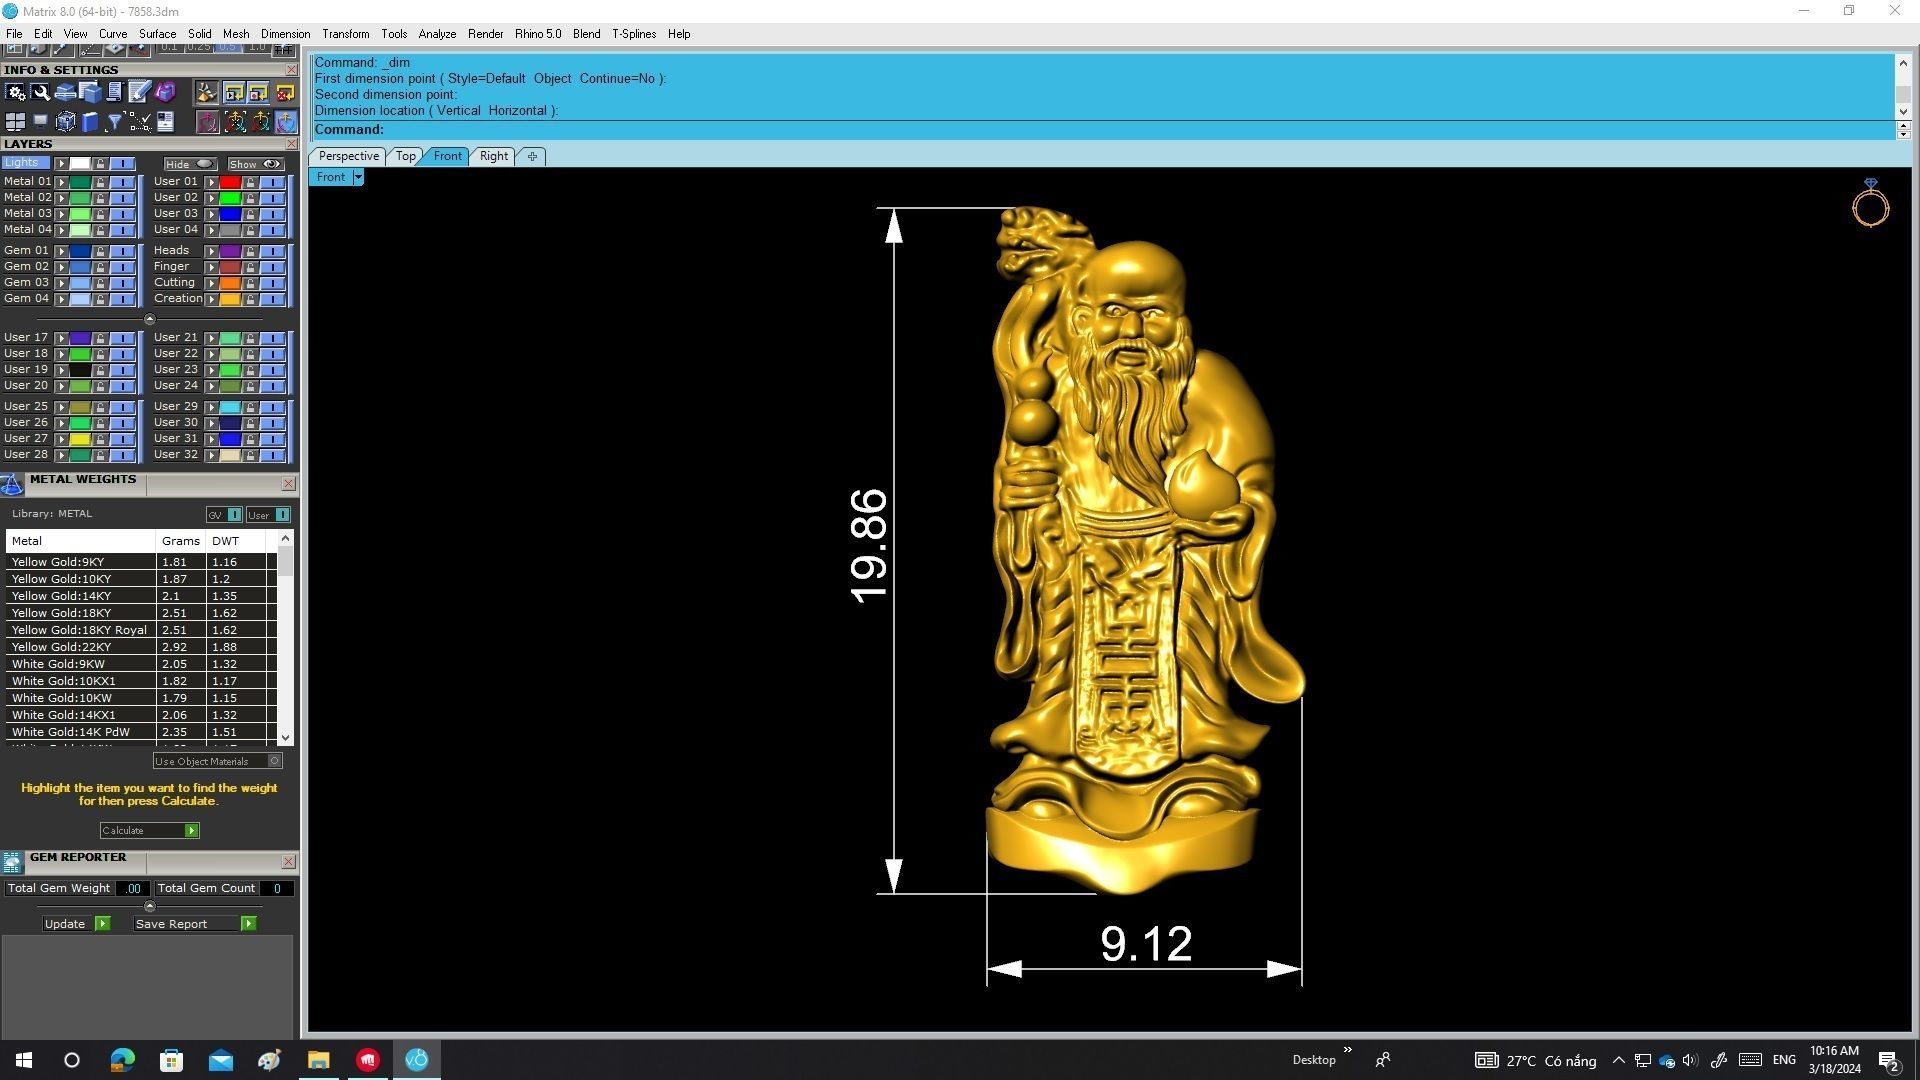
Task: Click the pyramid cone lighting icon
Action: point(207,93)
